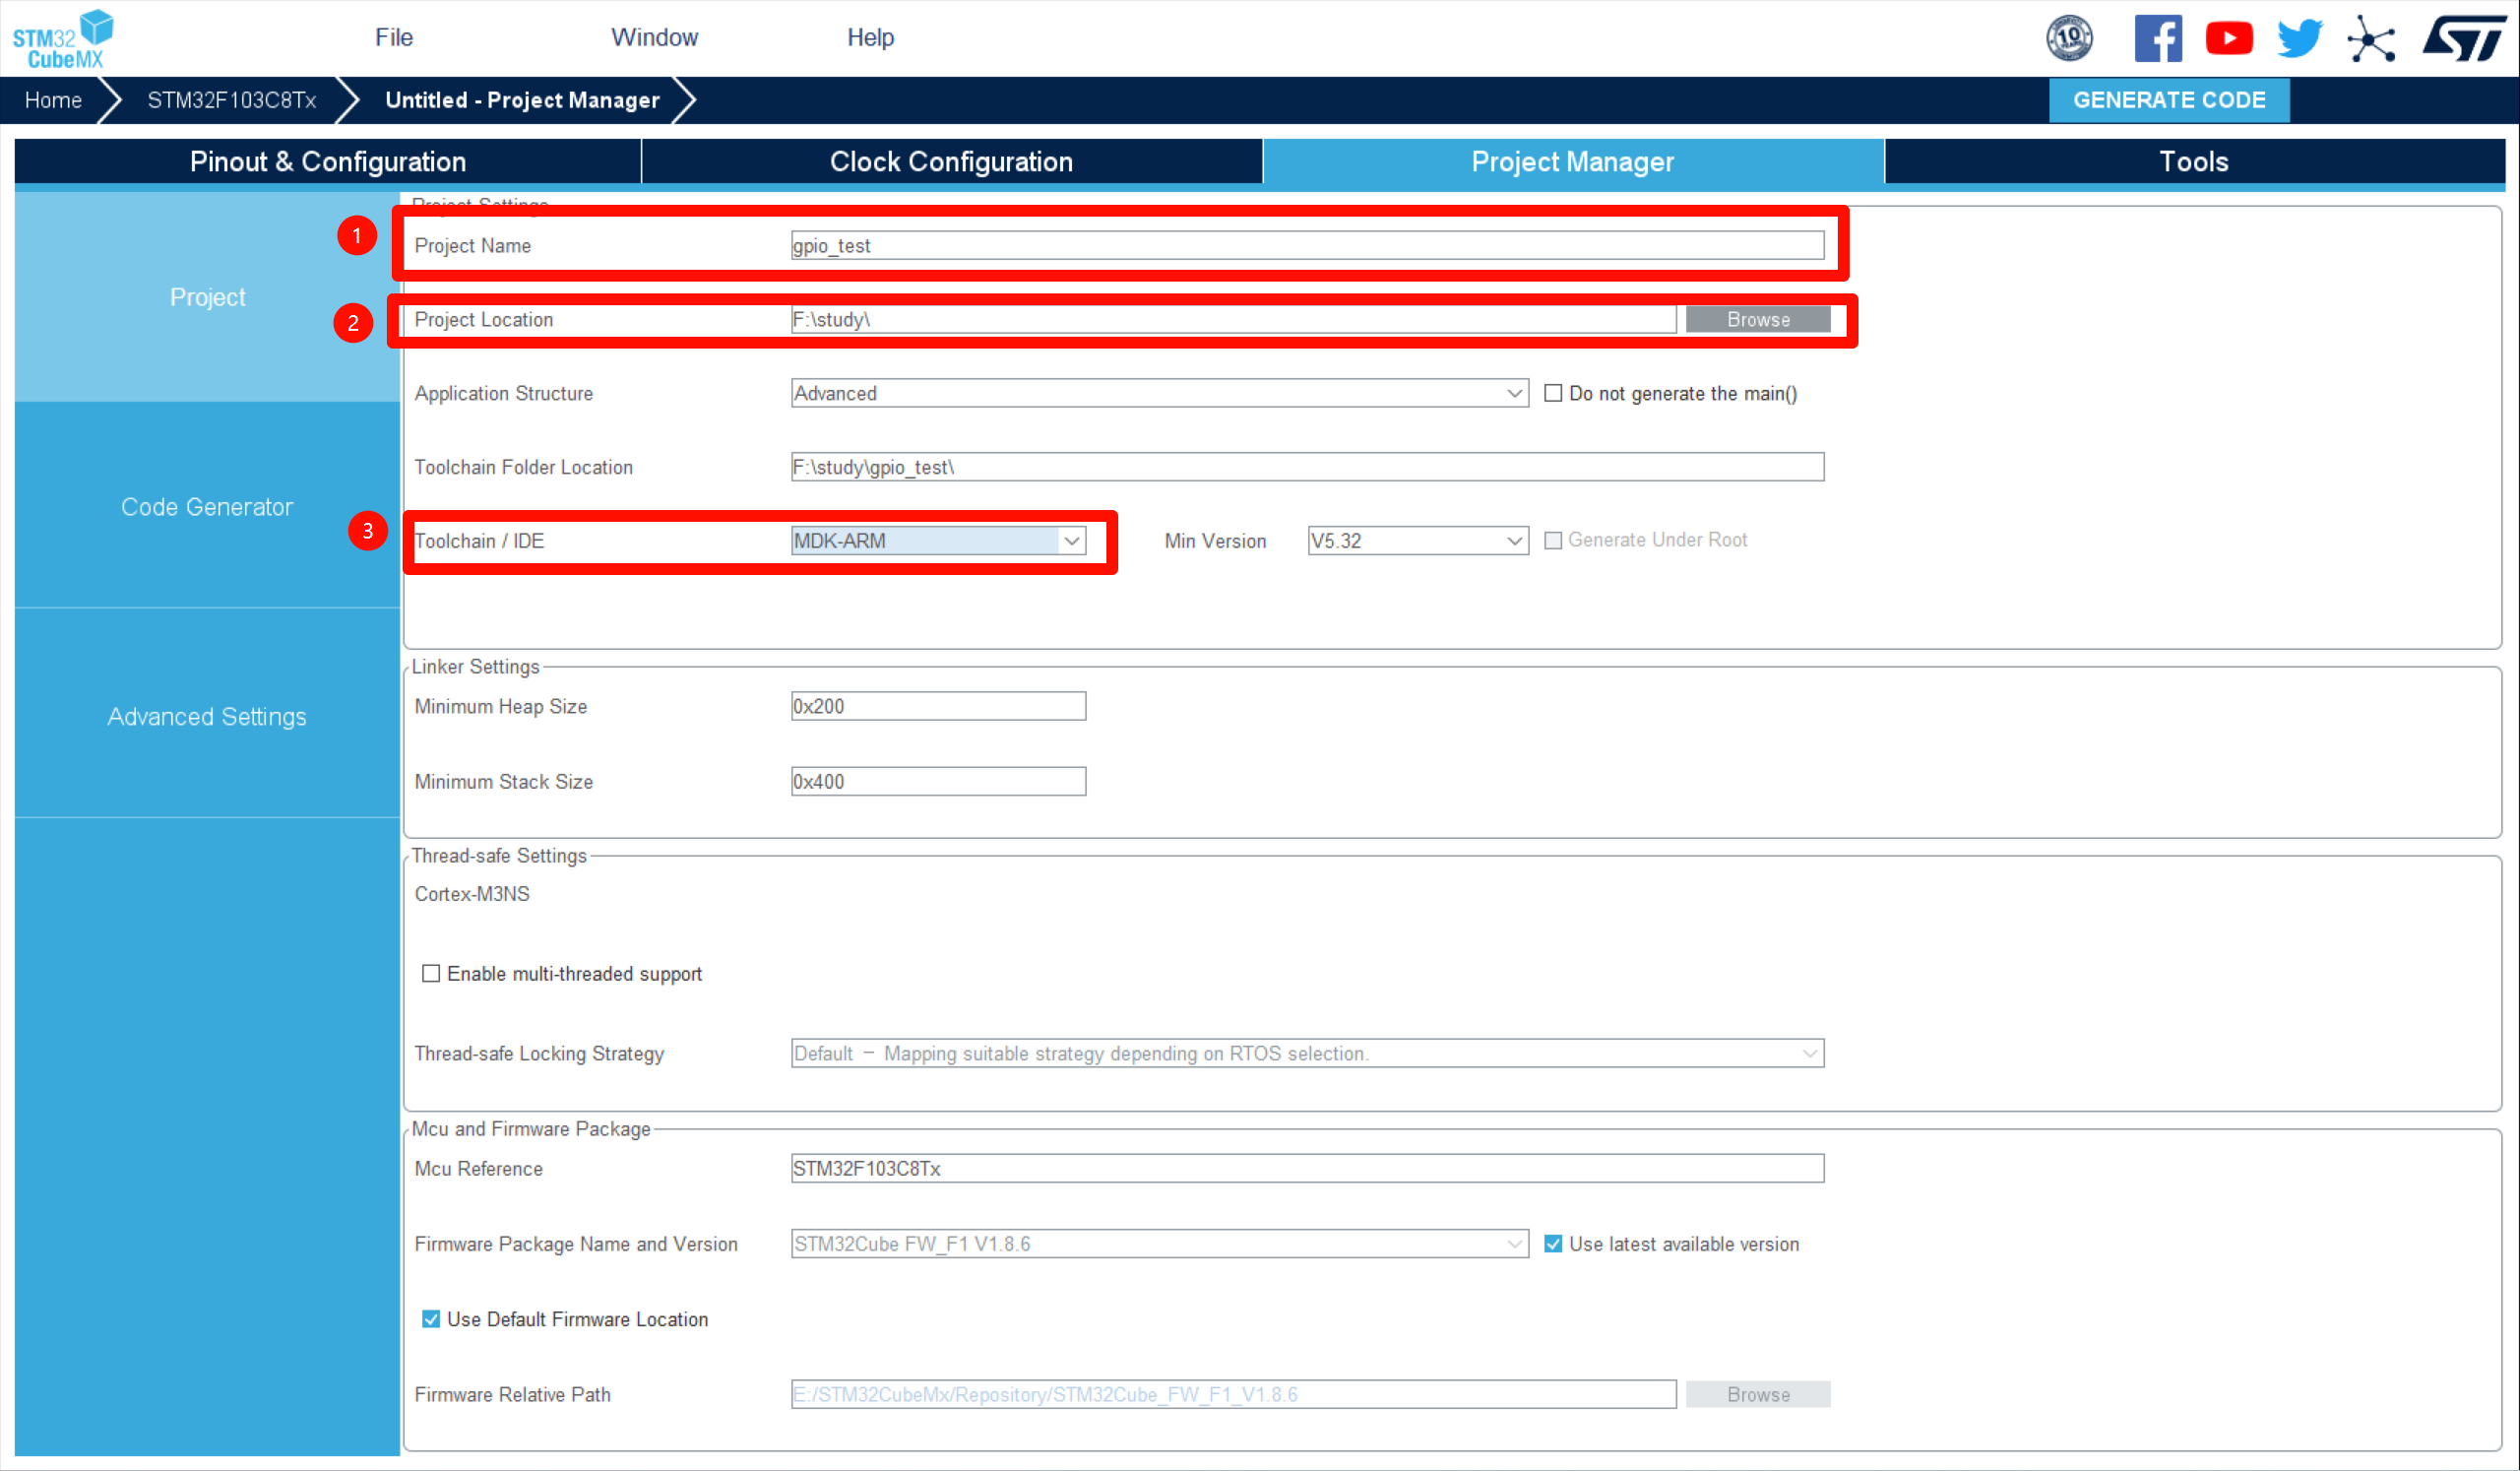
Task: Uncheck 'Use latest available version'
Action: 1553,1243
